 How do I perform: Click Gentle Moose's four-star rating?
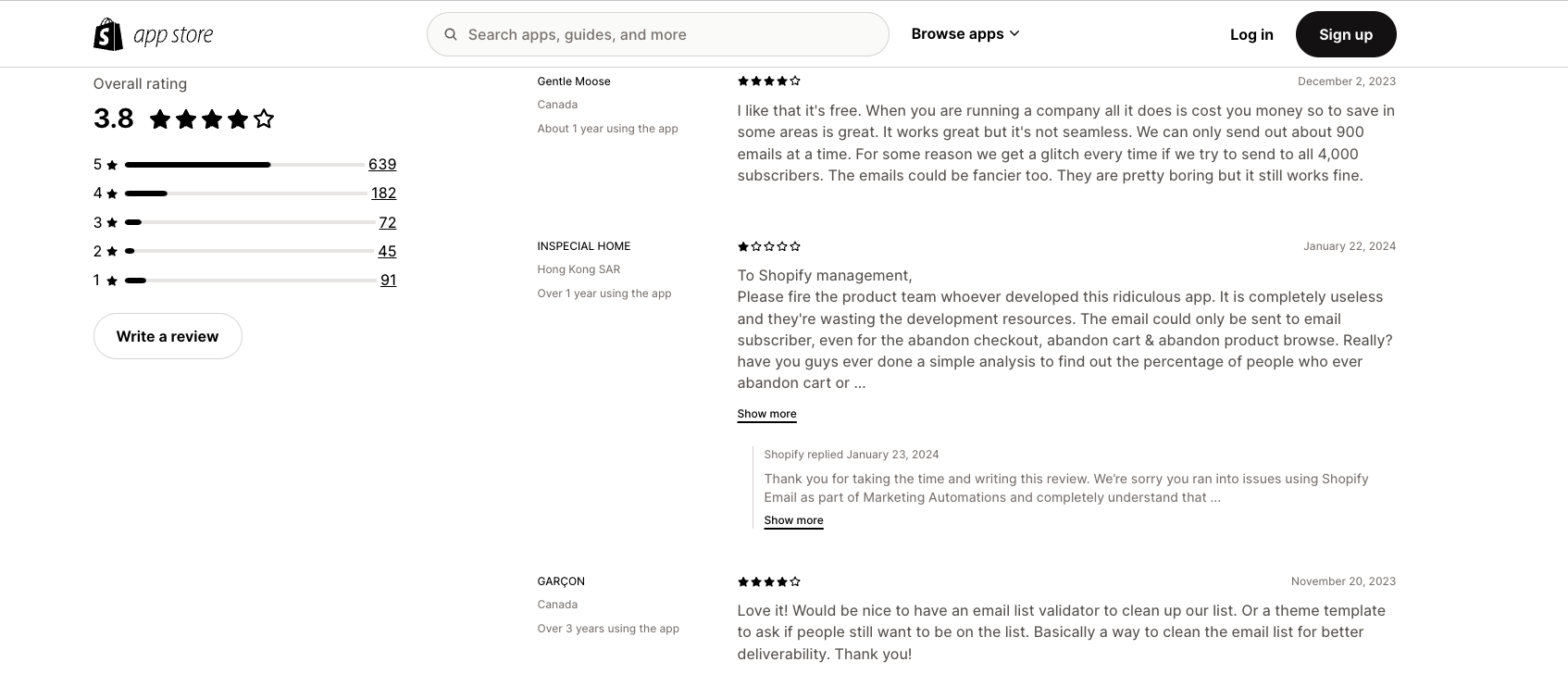[x=768, y=81]
